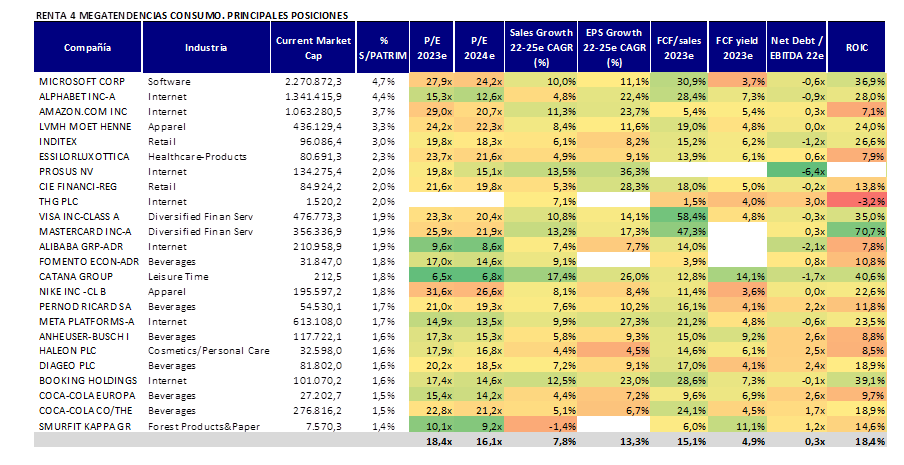Select the SMURFIT KAPPA GR company cell
The height and width of the screenshot is (465, 904).
[84, 425]
